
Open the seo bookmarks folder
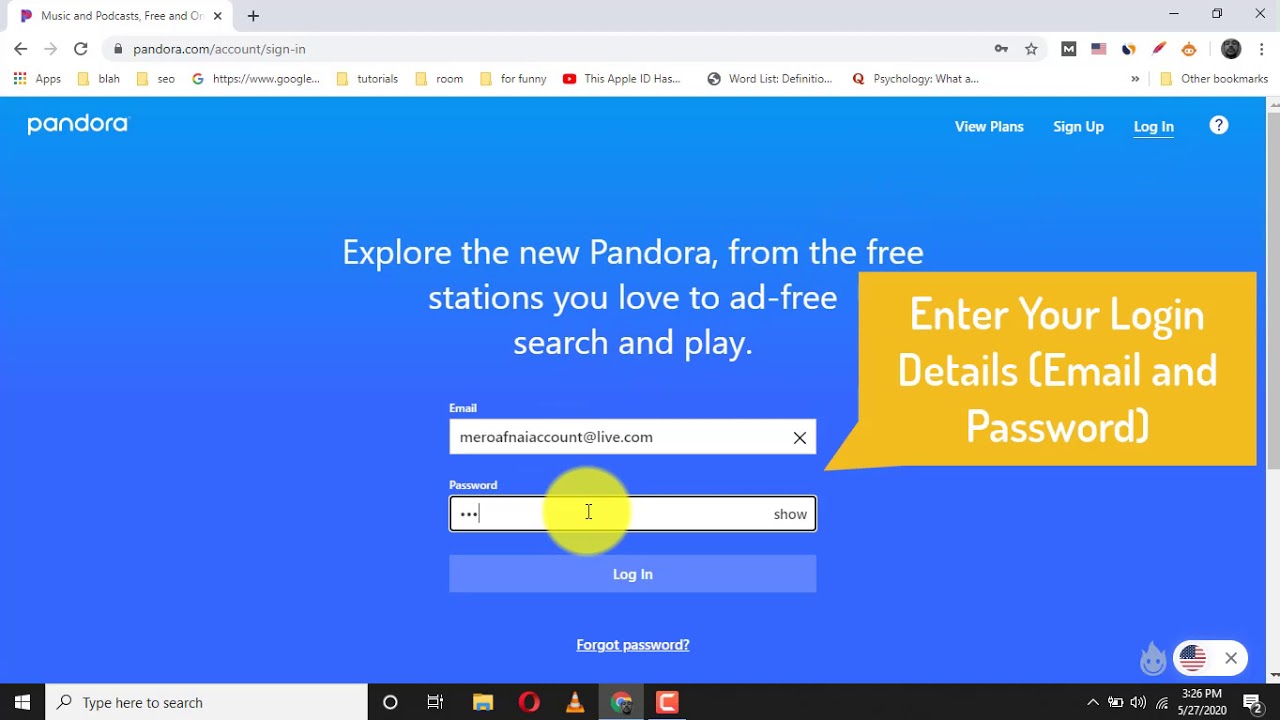coord(155,79)
